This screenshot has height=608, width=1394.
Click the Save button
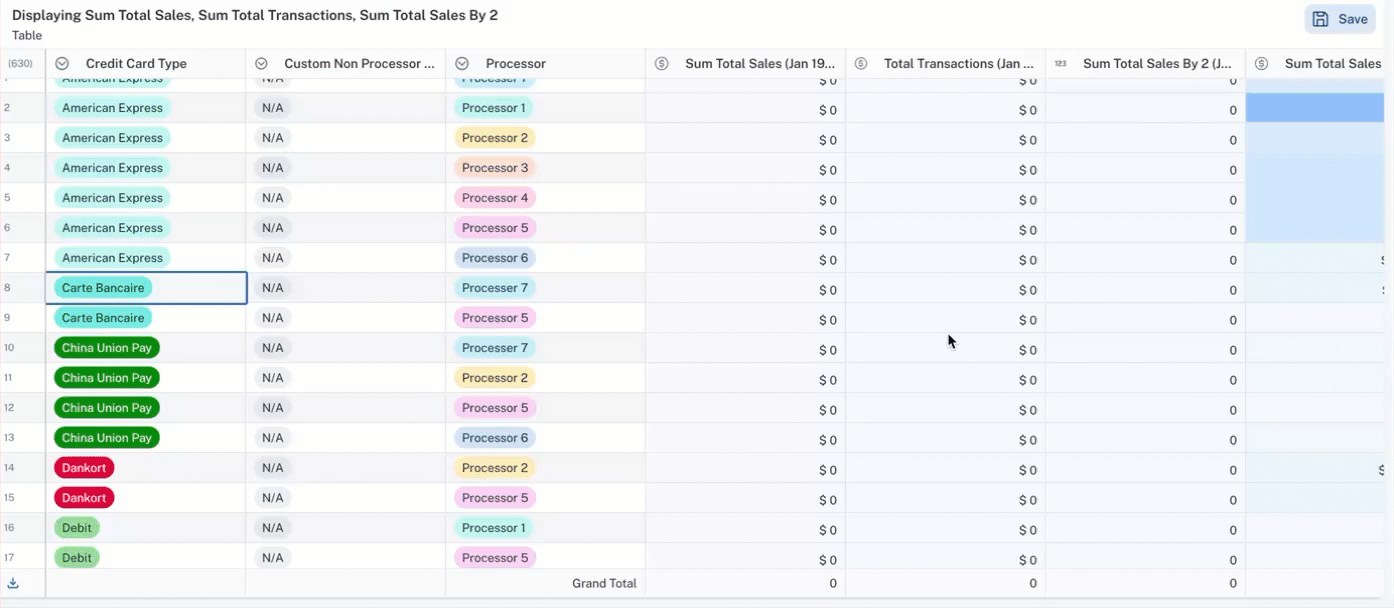(1340, 19)
